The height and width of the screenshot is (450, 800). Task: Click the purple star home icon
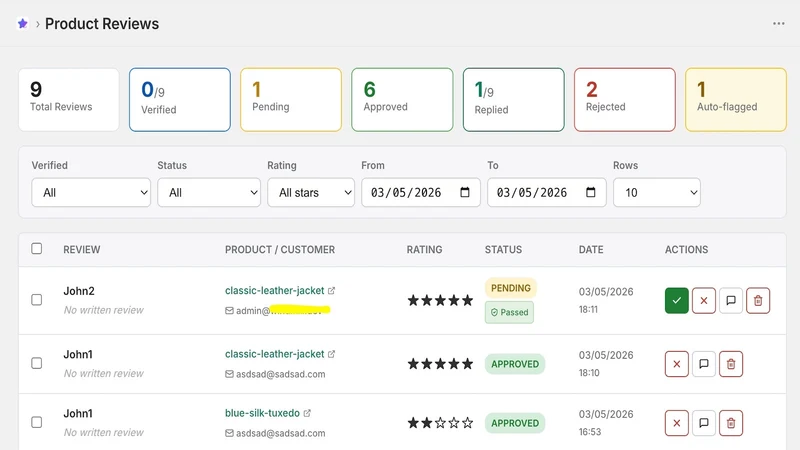22,23
